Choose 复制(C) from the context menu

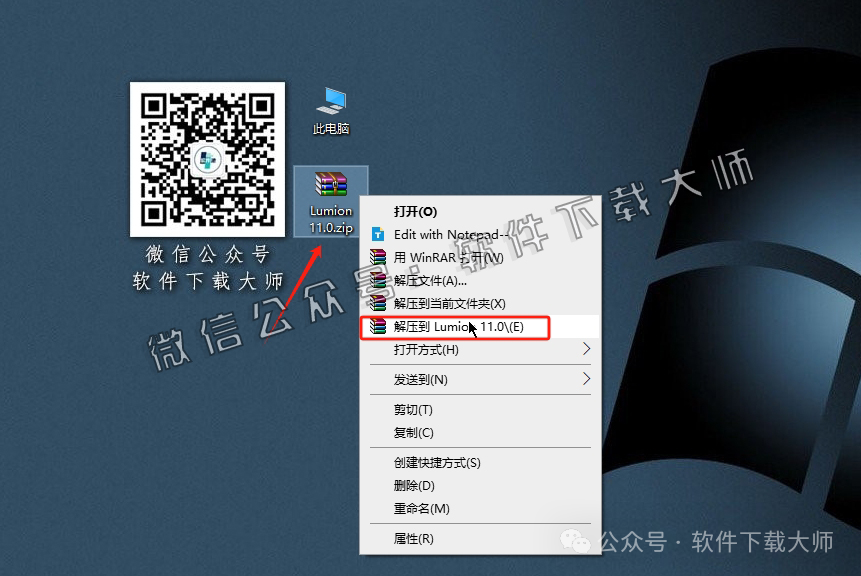tap(480, 433)
